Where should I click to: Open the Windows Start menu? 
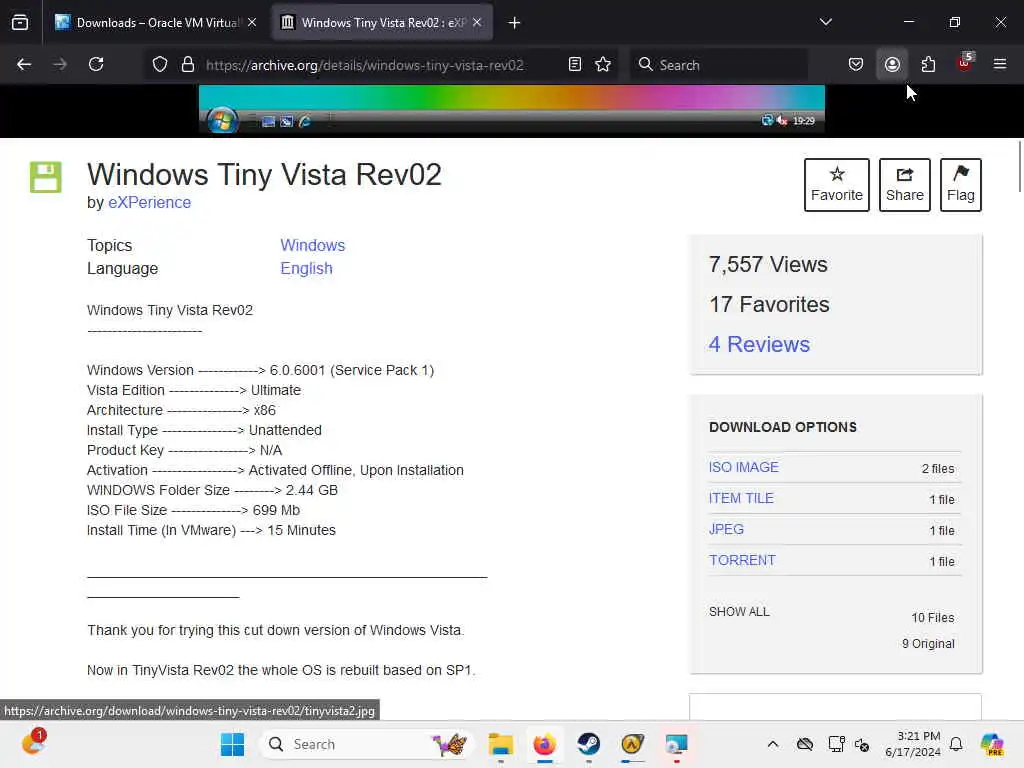[x=232, y=744]
